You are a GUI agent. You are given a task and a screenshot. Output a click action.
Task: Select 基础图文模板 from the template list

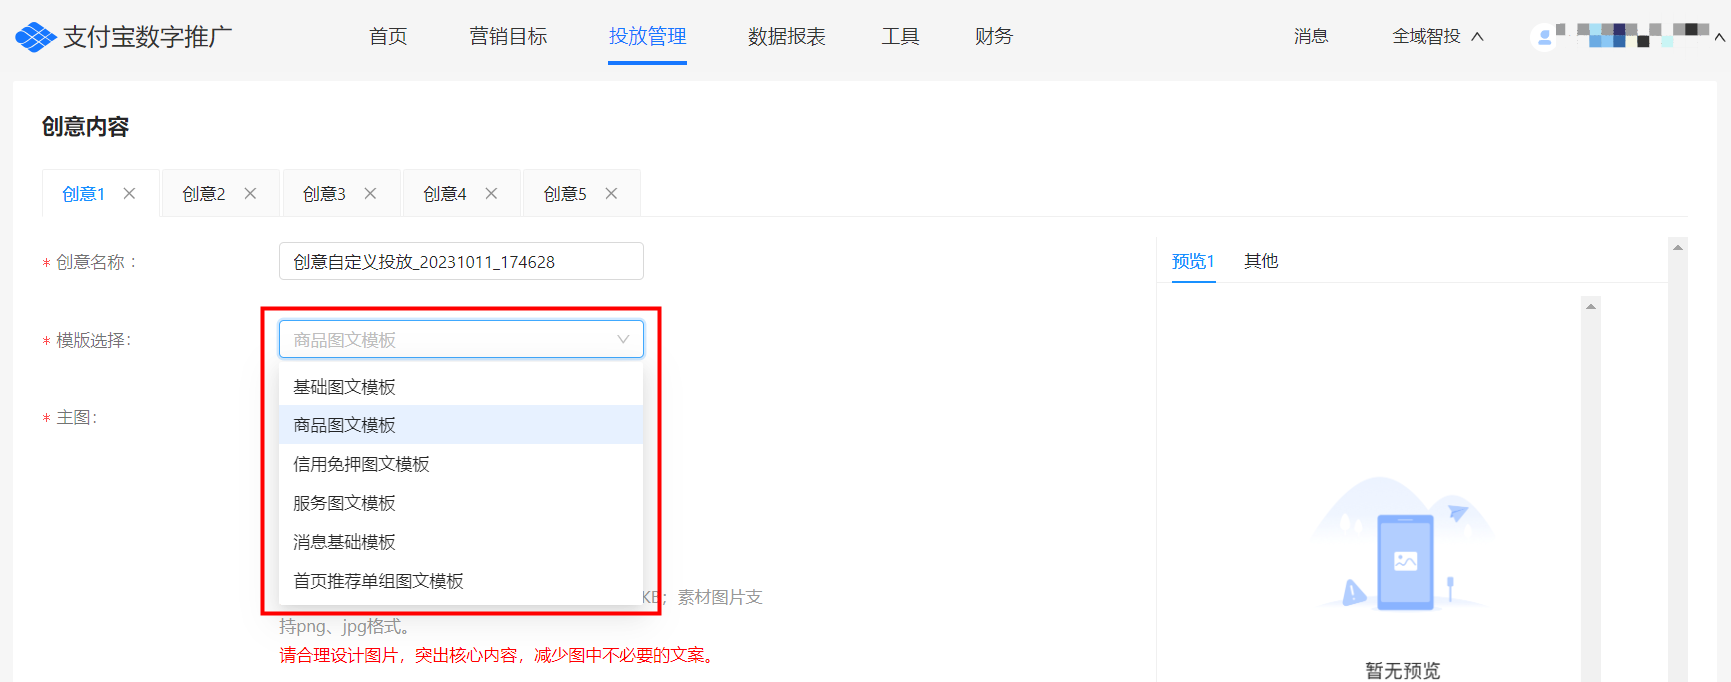(344, 387)
